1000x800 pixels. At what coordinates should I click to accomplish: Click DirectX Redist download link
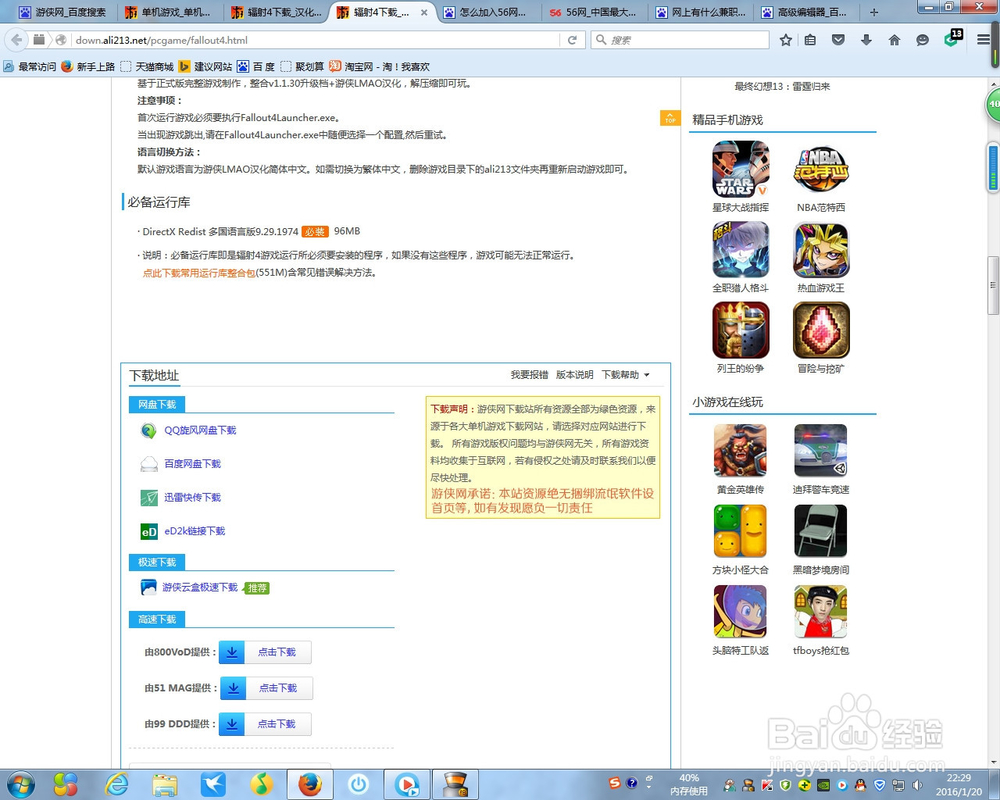(x=220, y=232)
